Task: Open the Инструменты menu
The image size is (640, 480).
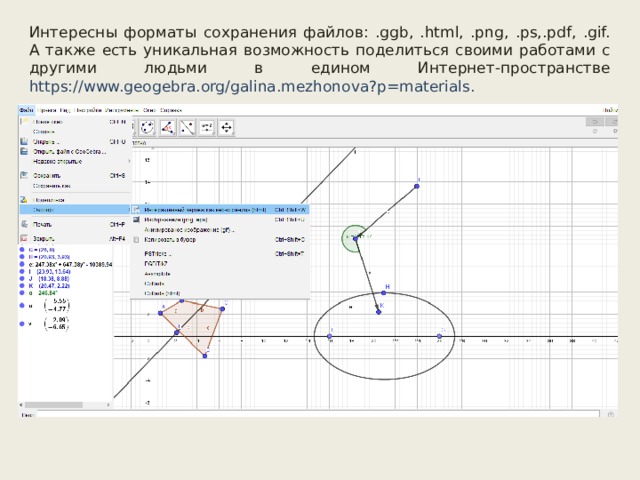Action: tap(122, 110)
